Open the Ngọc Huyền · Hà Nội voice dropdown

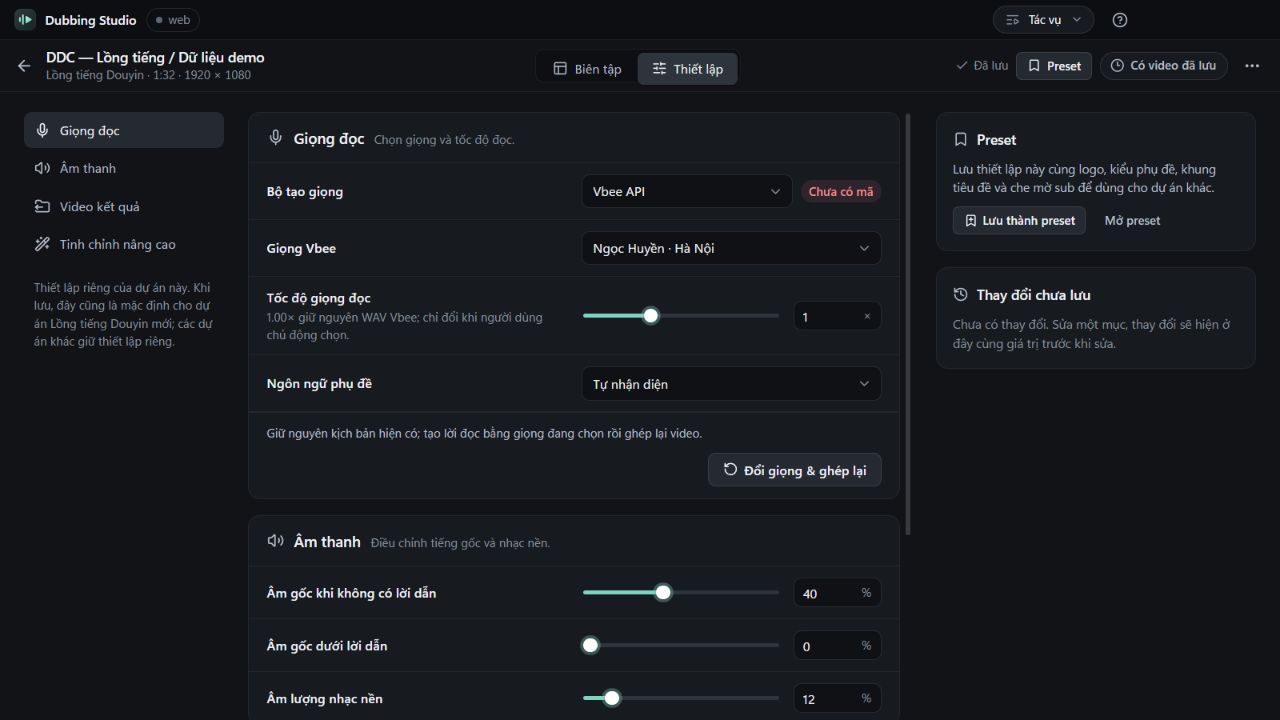pyautogui.click(x=731, y=249)
